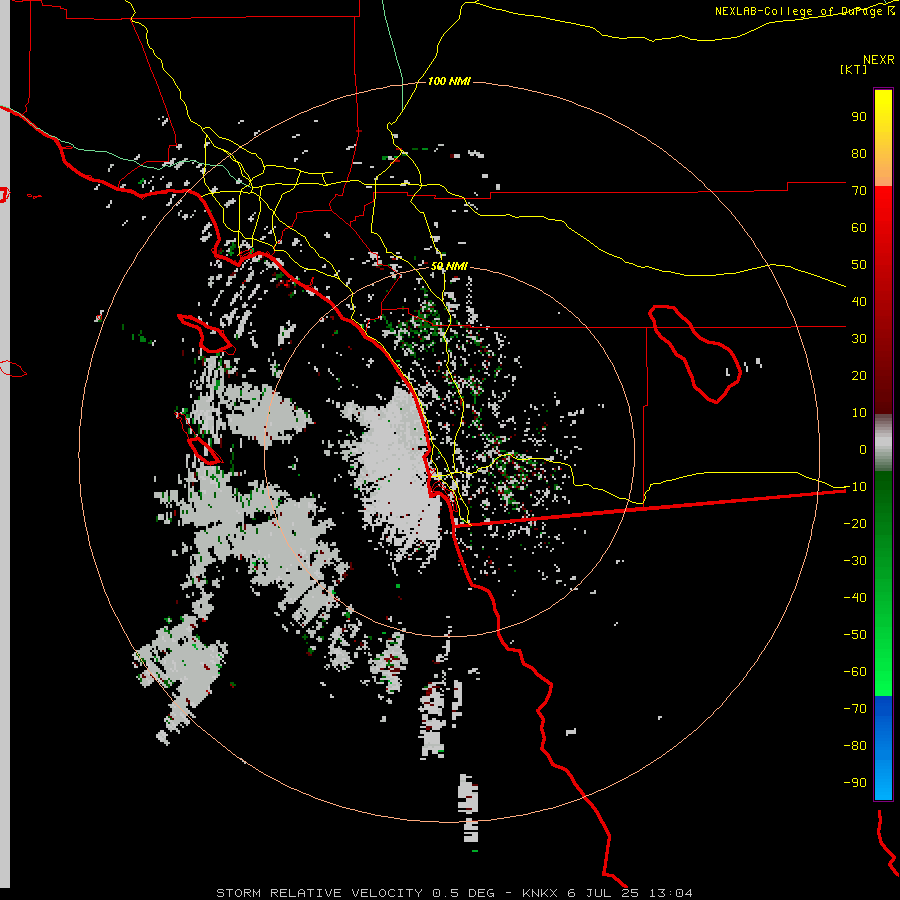This screenshot has height=900, width=900.
Task: Select the -40 knot scale label
Action: coord(855,598)
